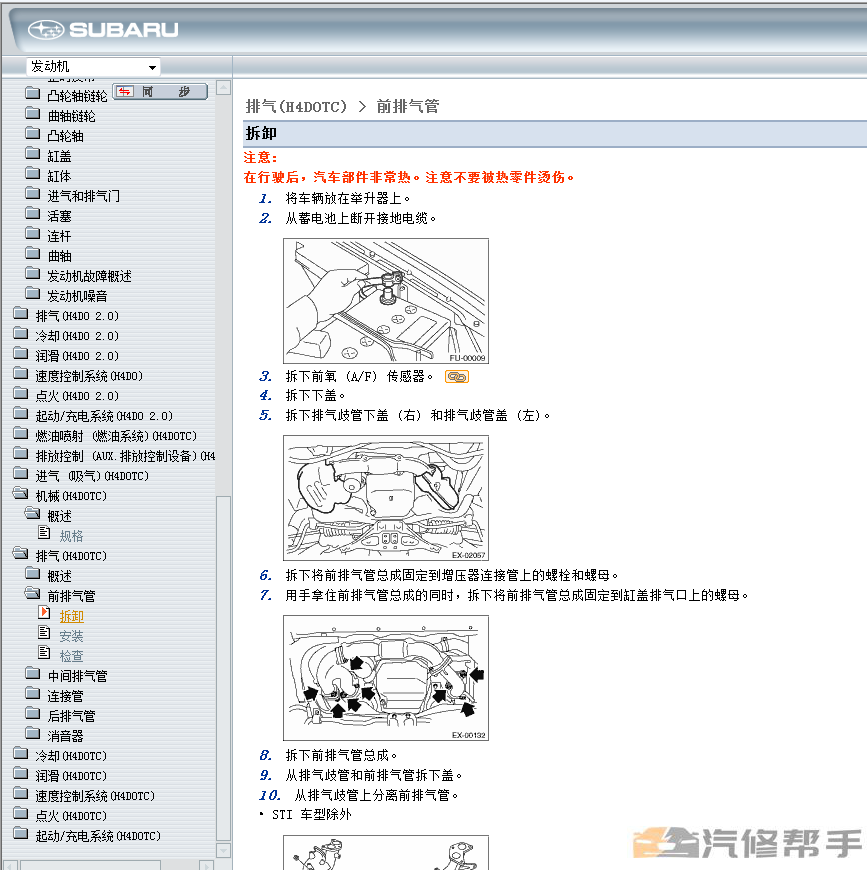The width and height of the screenshot is (867, 870).
Task: Open the 冷却(H4DOTC) section
Action: pyautogui.click(x=70, y=756)
